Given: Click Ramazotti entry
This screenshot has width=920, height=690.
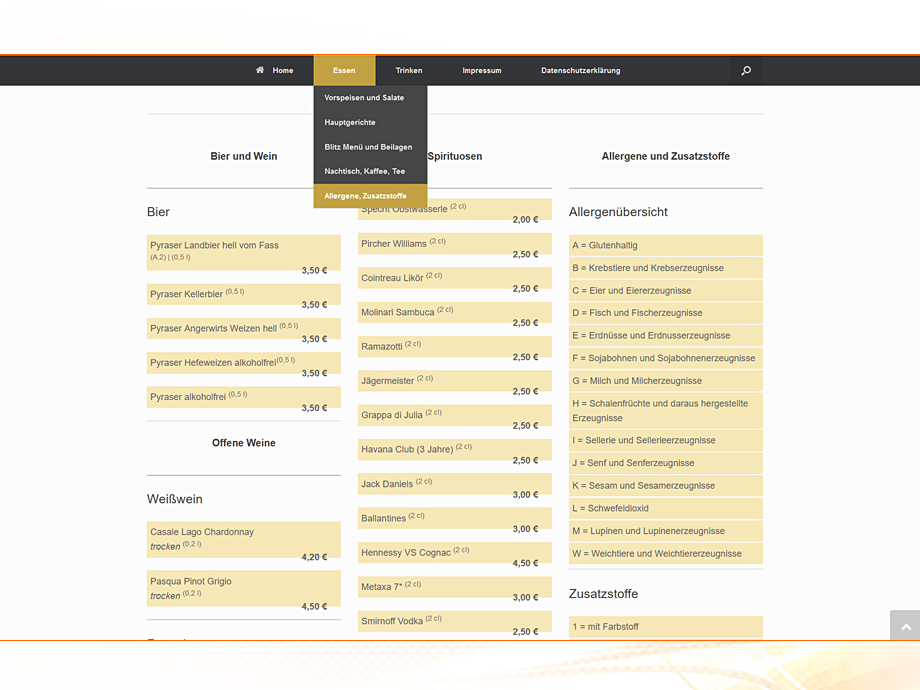Looking at the screenshot, I should coord(455,347).
